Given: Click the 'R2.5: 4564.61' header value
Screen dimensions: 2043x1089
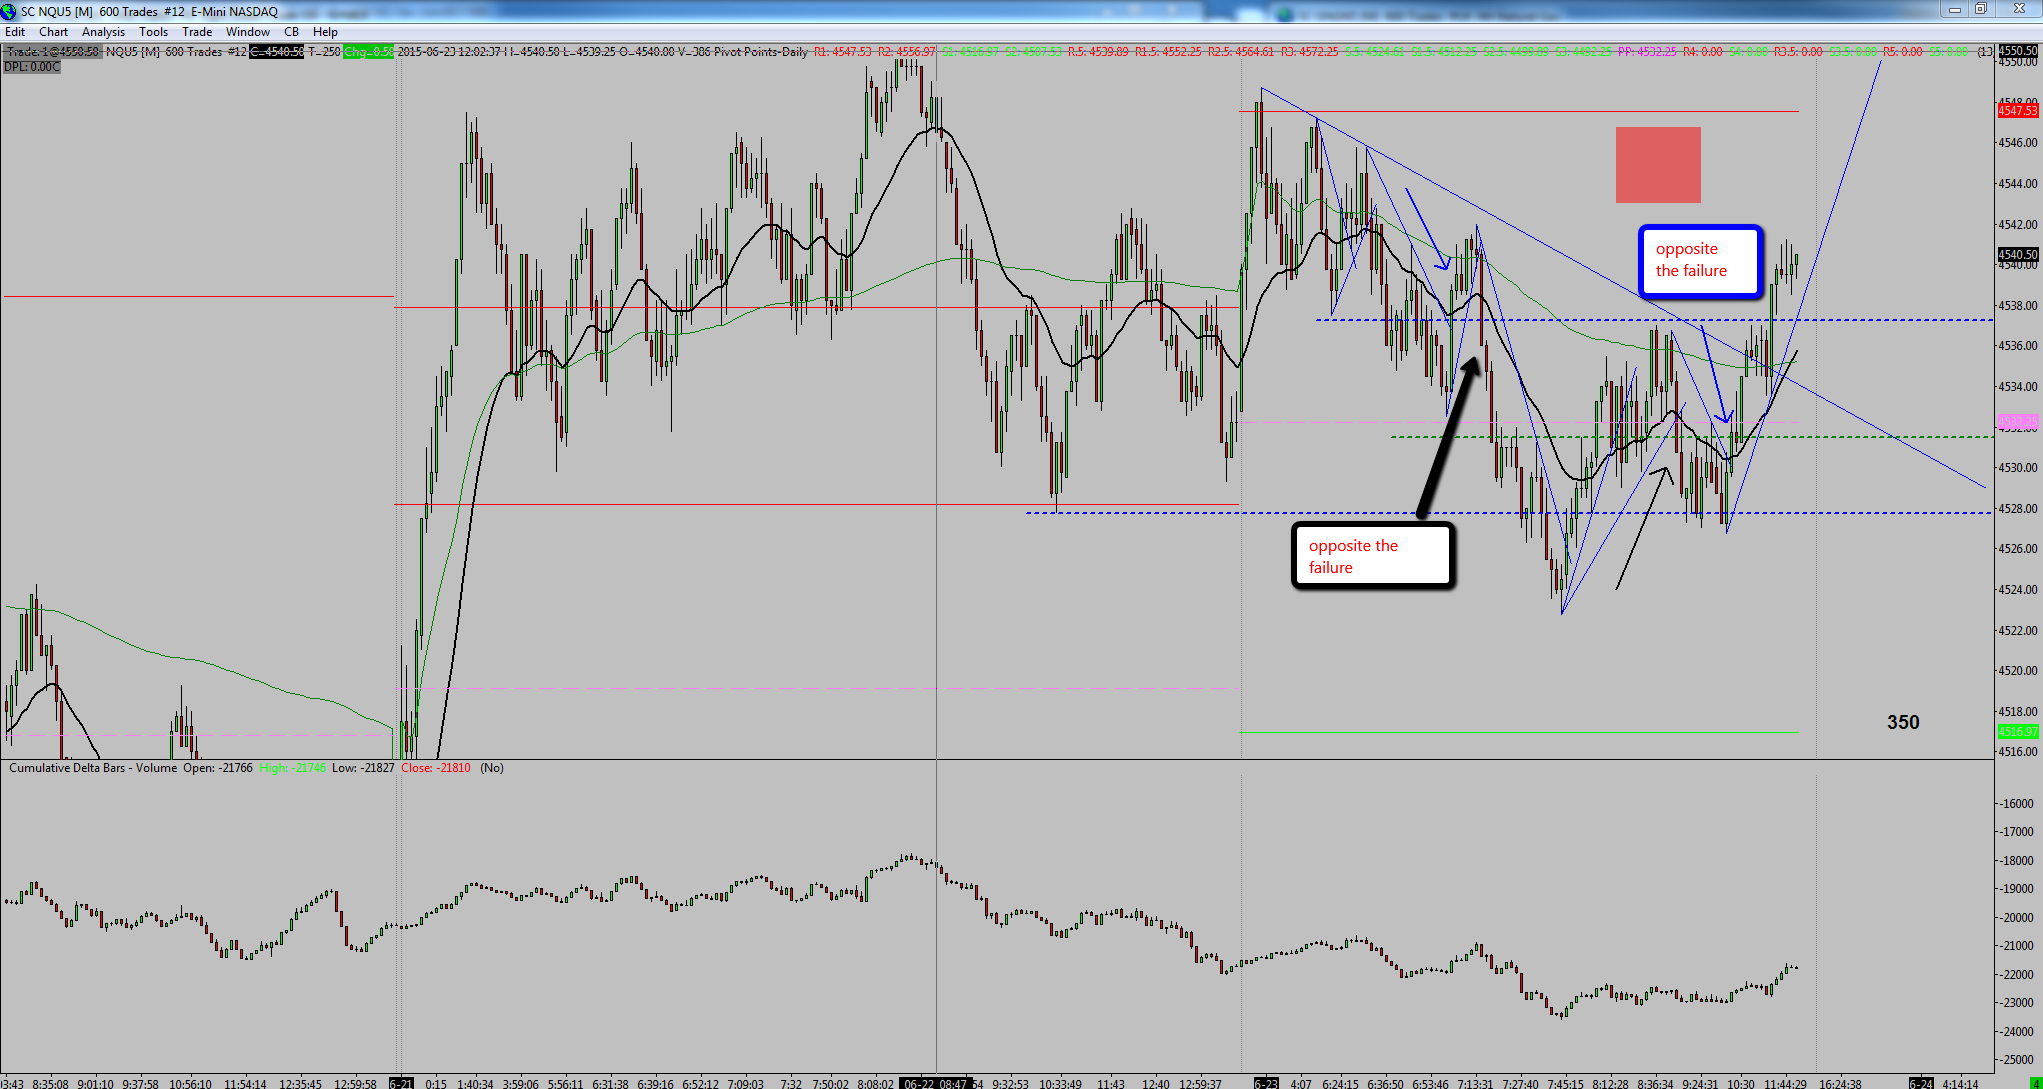Looking at the screenshot, I should tap(1241, 52).
